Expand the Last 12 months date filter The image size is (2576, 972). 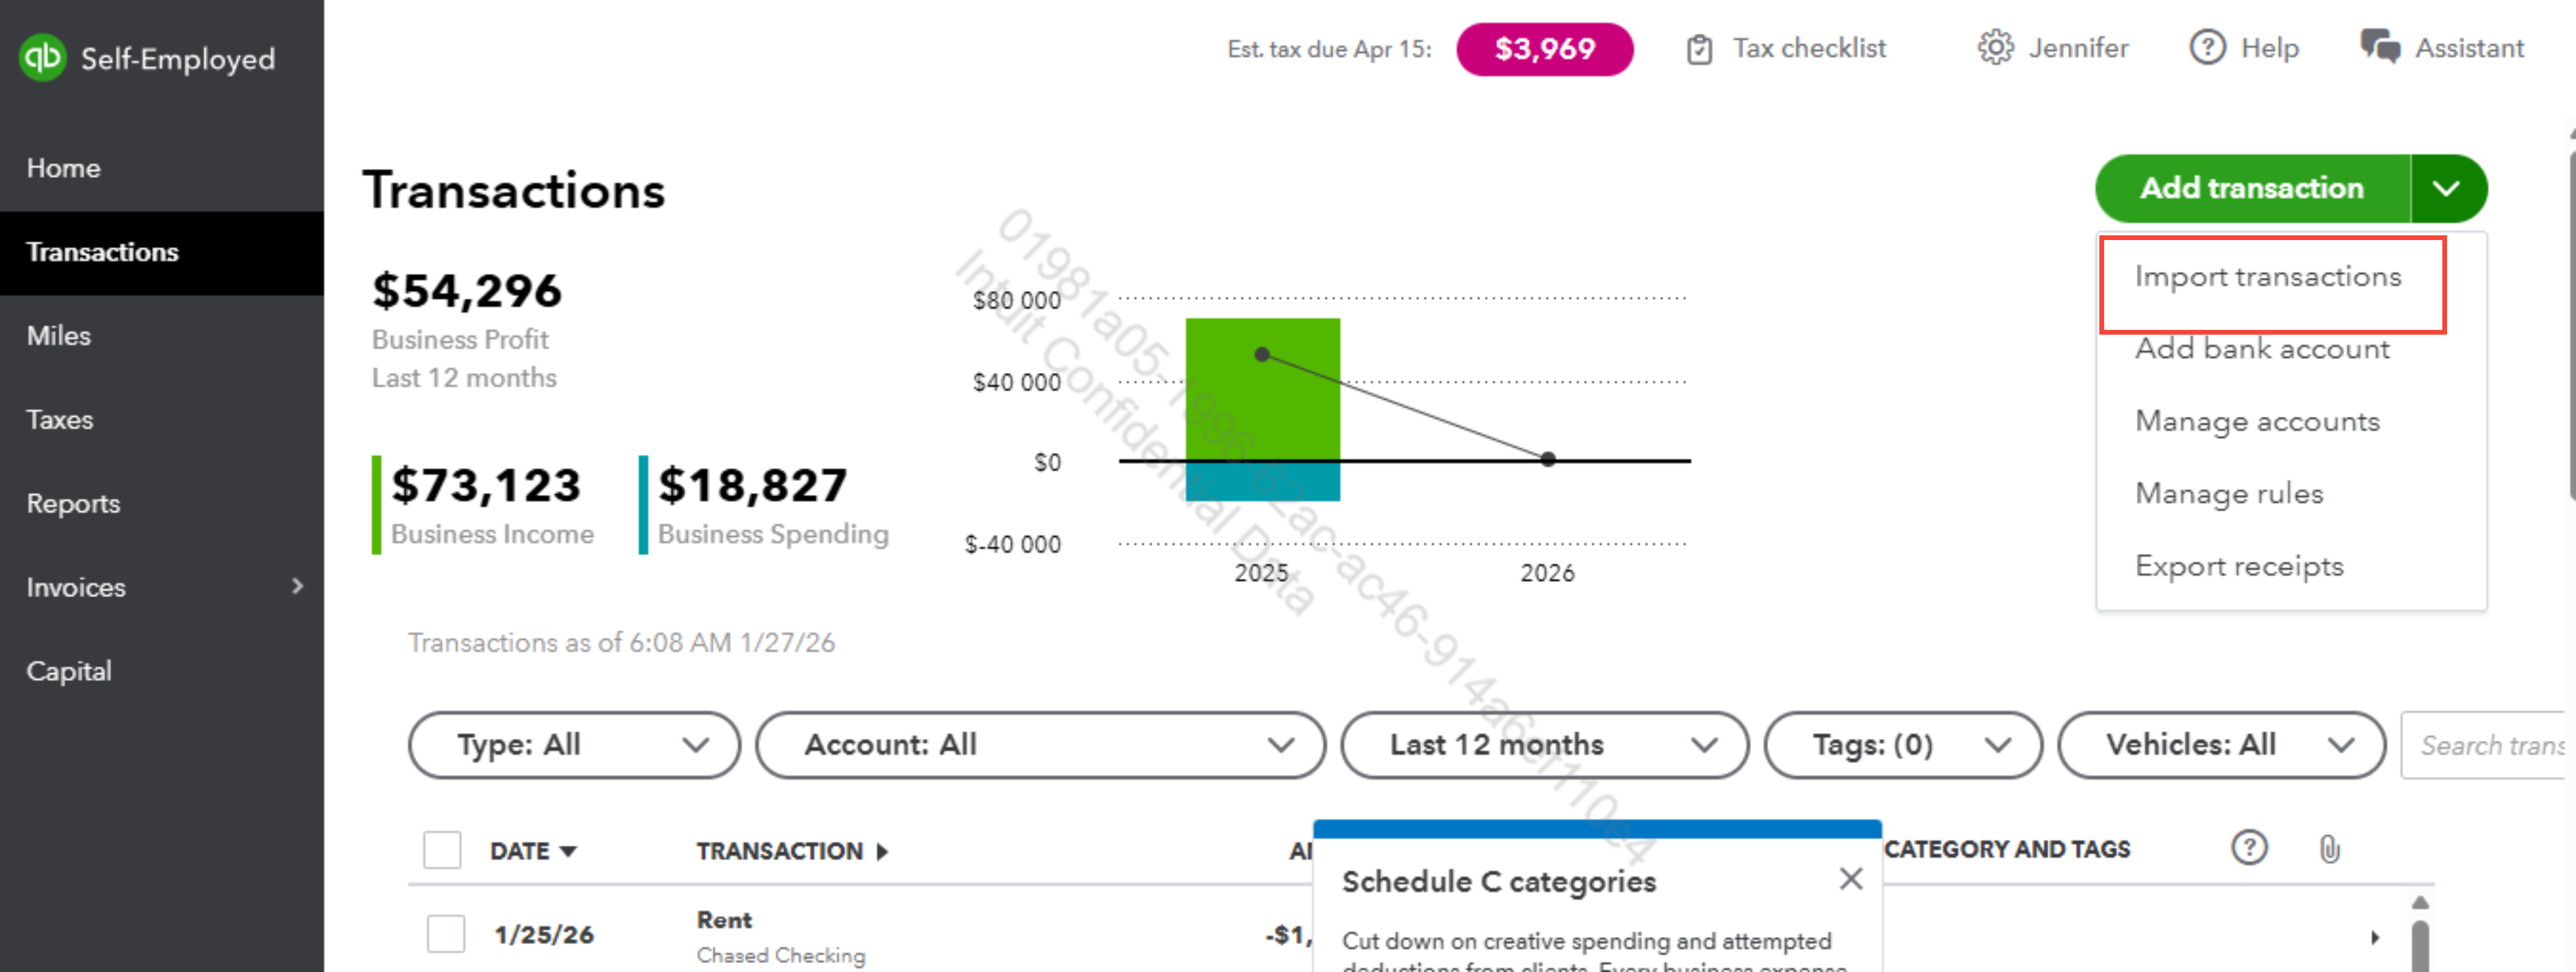pos(1544,745)
